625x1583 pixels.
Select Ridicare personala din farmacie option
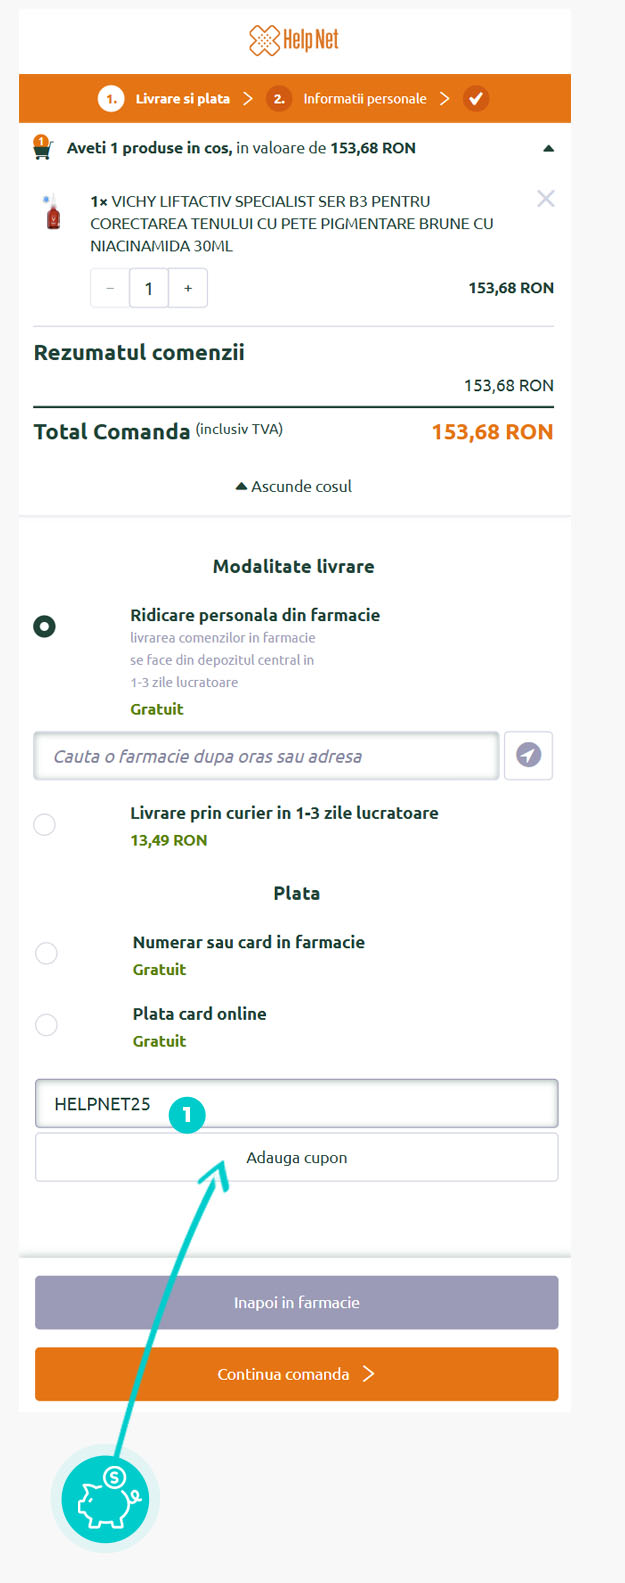[x=45, y=626]
